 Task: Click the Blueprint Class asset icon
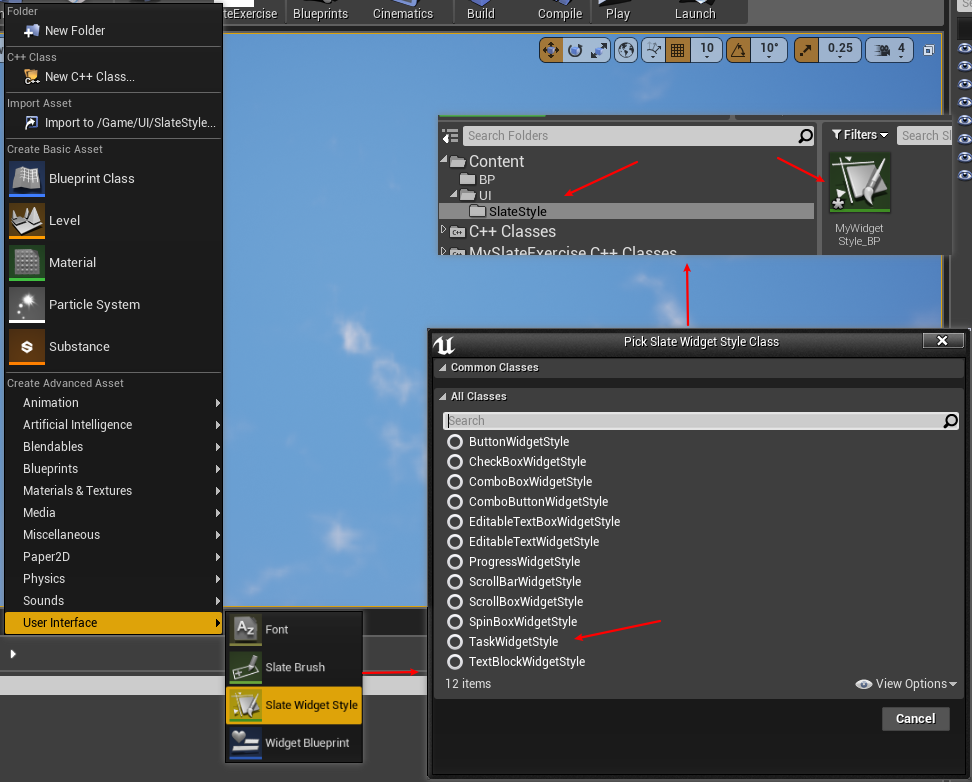pos(27,179)
